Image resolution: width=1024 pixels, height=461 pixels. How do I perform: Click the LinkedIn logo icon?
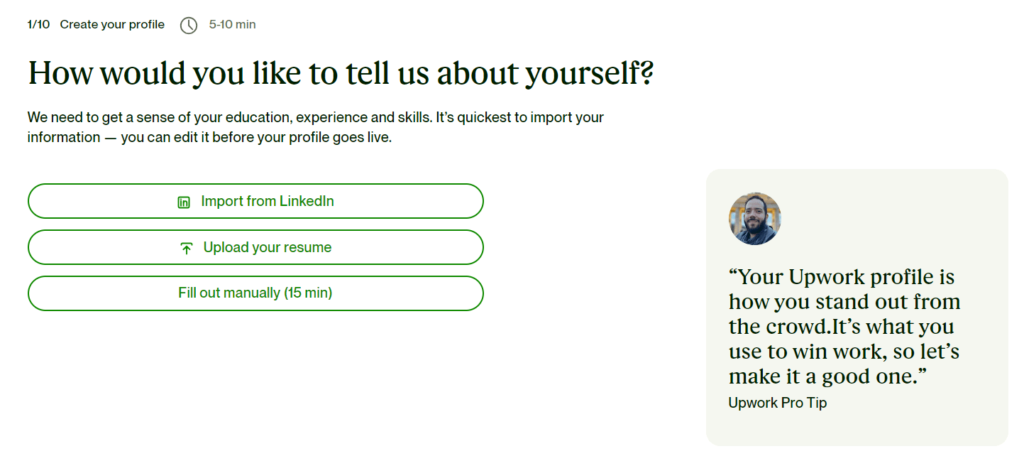pyautogui.click(x=184, y=202)
